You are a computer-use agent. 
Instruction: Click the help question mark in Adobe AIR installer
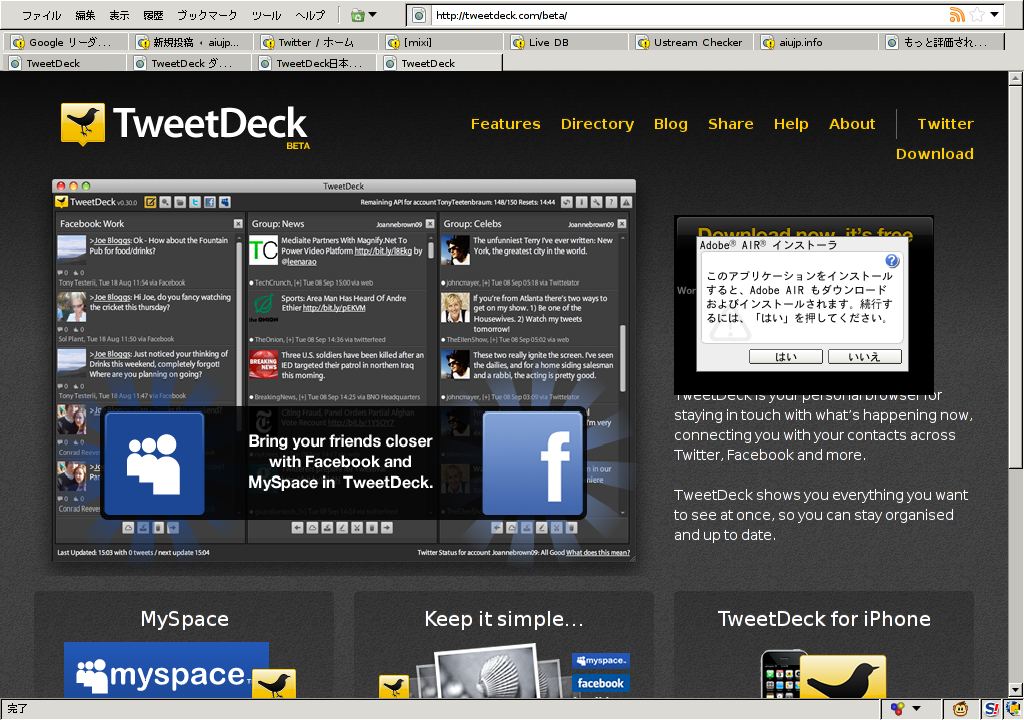tap(892, 261)
